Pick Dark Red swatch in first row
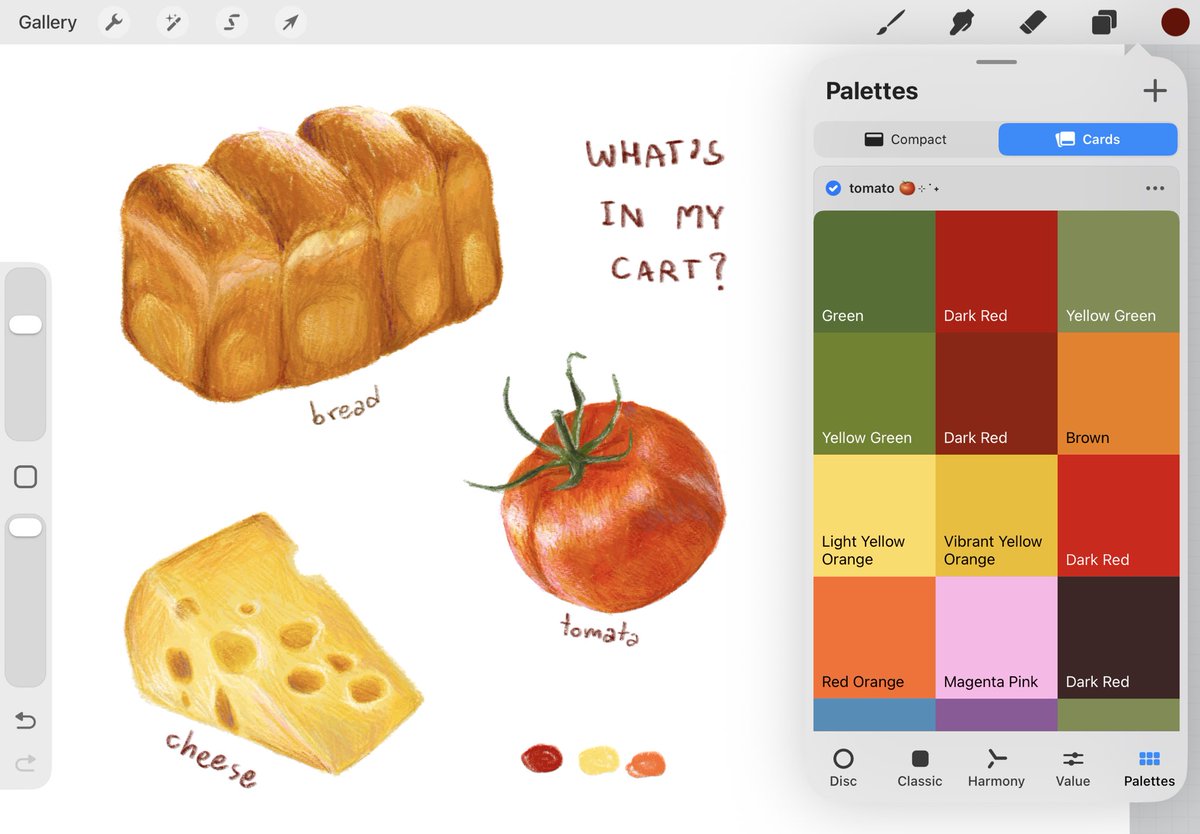 [x=996, y=271]
